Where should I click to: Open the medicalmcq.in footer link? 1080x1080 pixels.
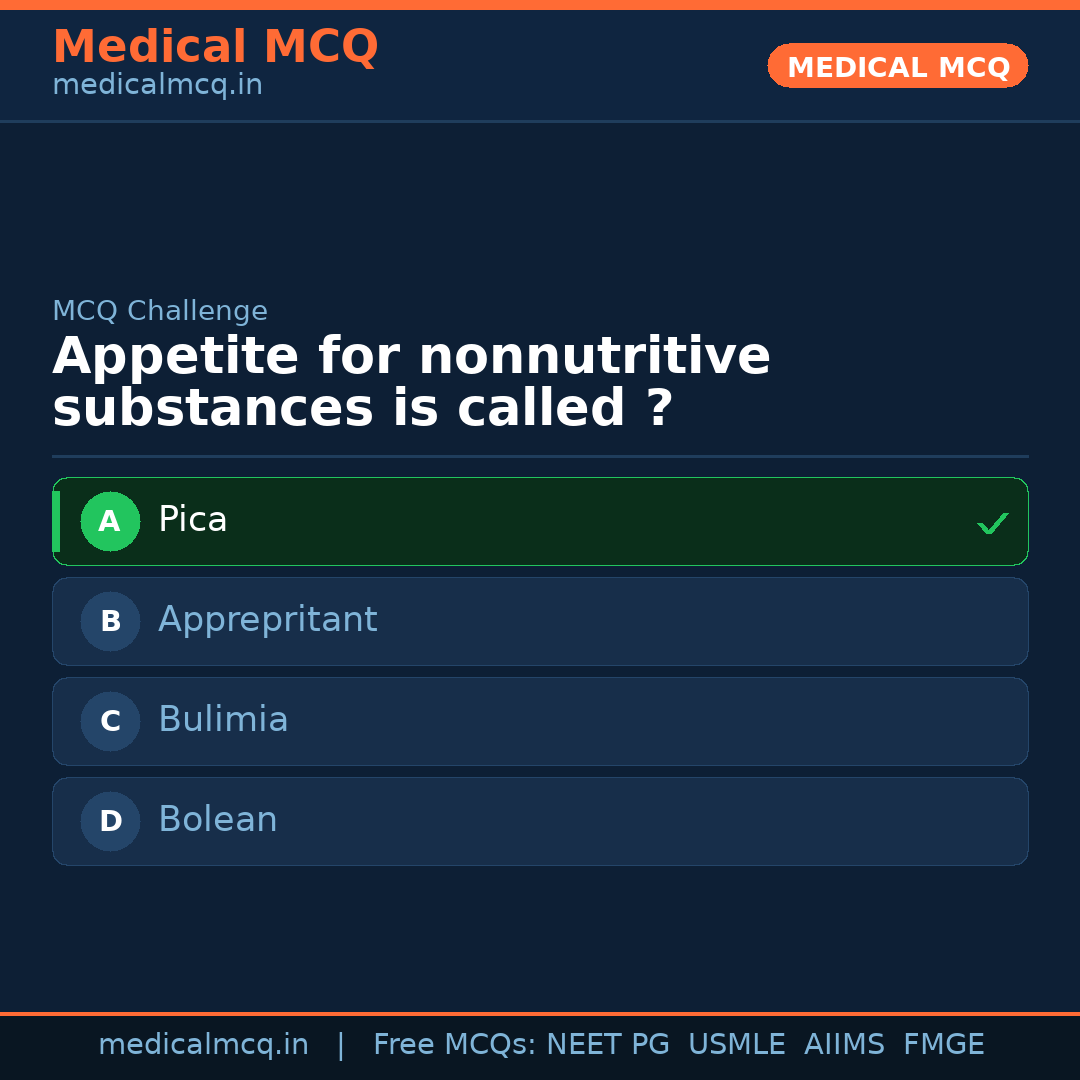204,1044
